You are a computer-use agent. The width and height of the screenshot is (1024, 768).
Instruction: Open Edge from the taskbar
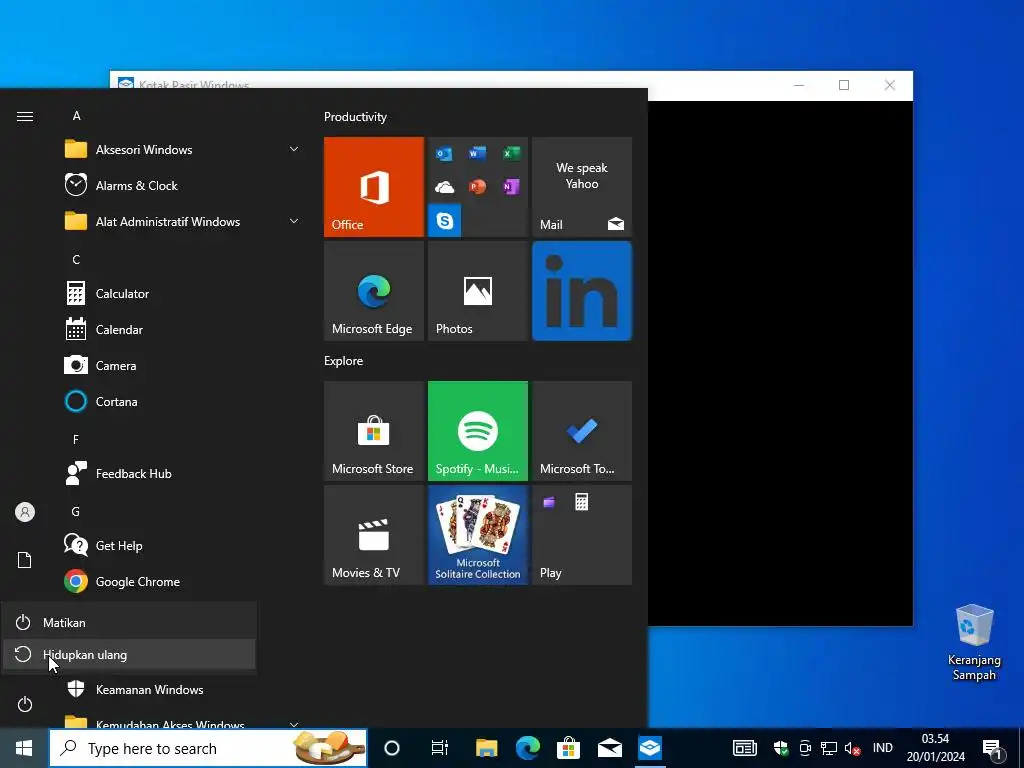coord(528,748)
